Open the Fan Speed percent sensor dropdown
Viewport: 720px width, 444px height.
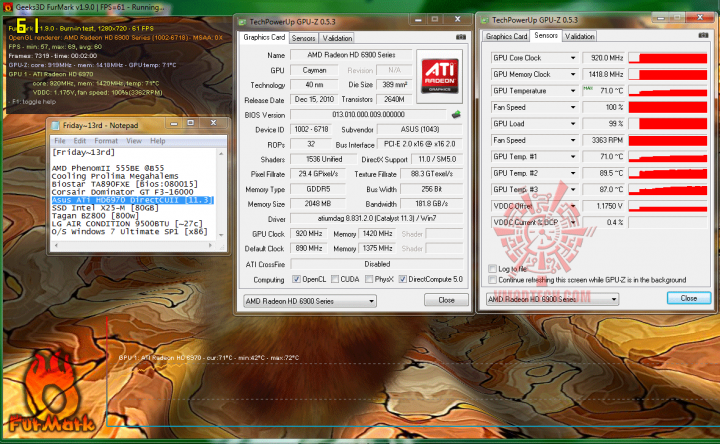(573, 107)
